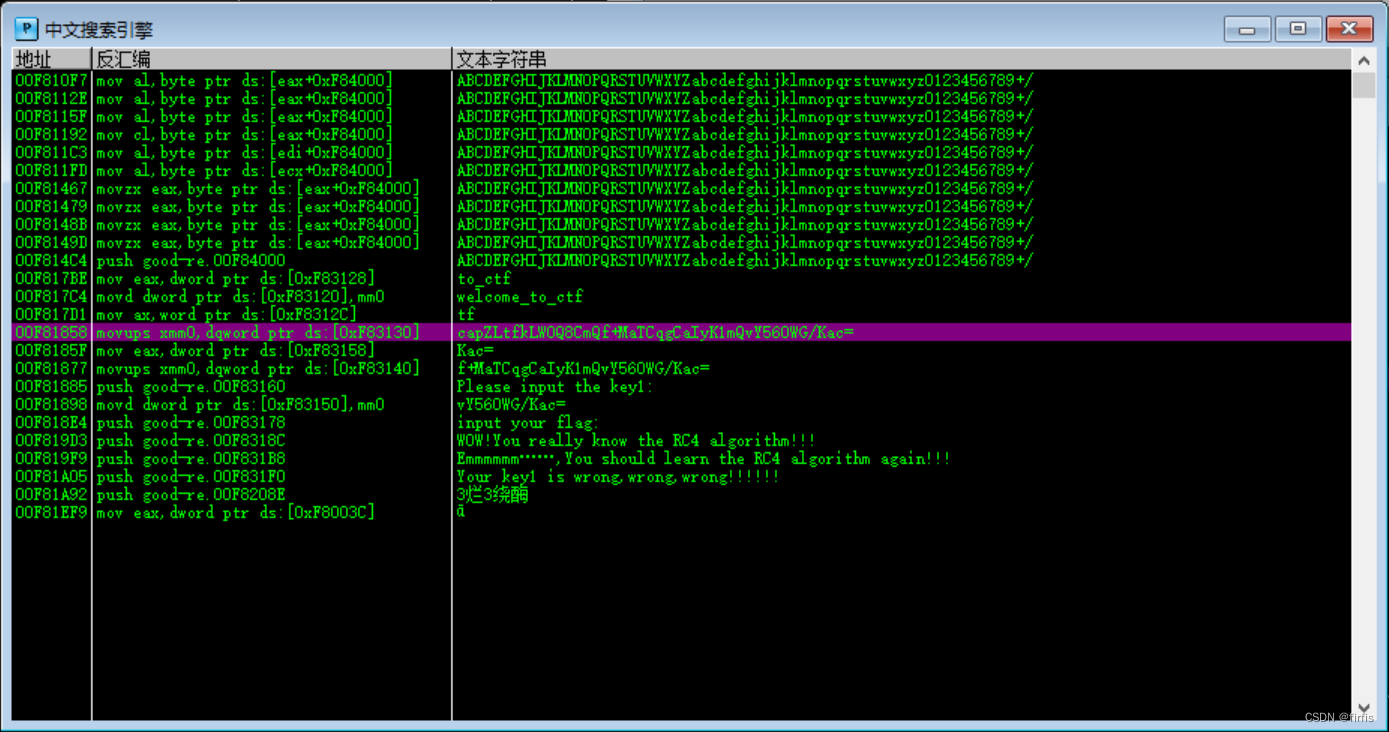Select the 'vY56OWG/Kac=' string entry
This screenshot has height=732, width=1389.
511,404
